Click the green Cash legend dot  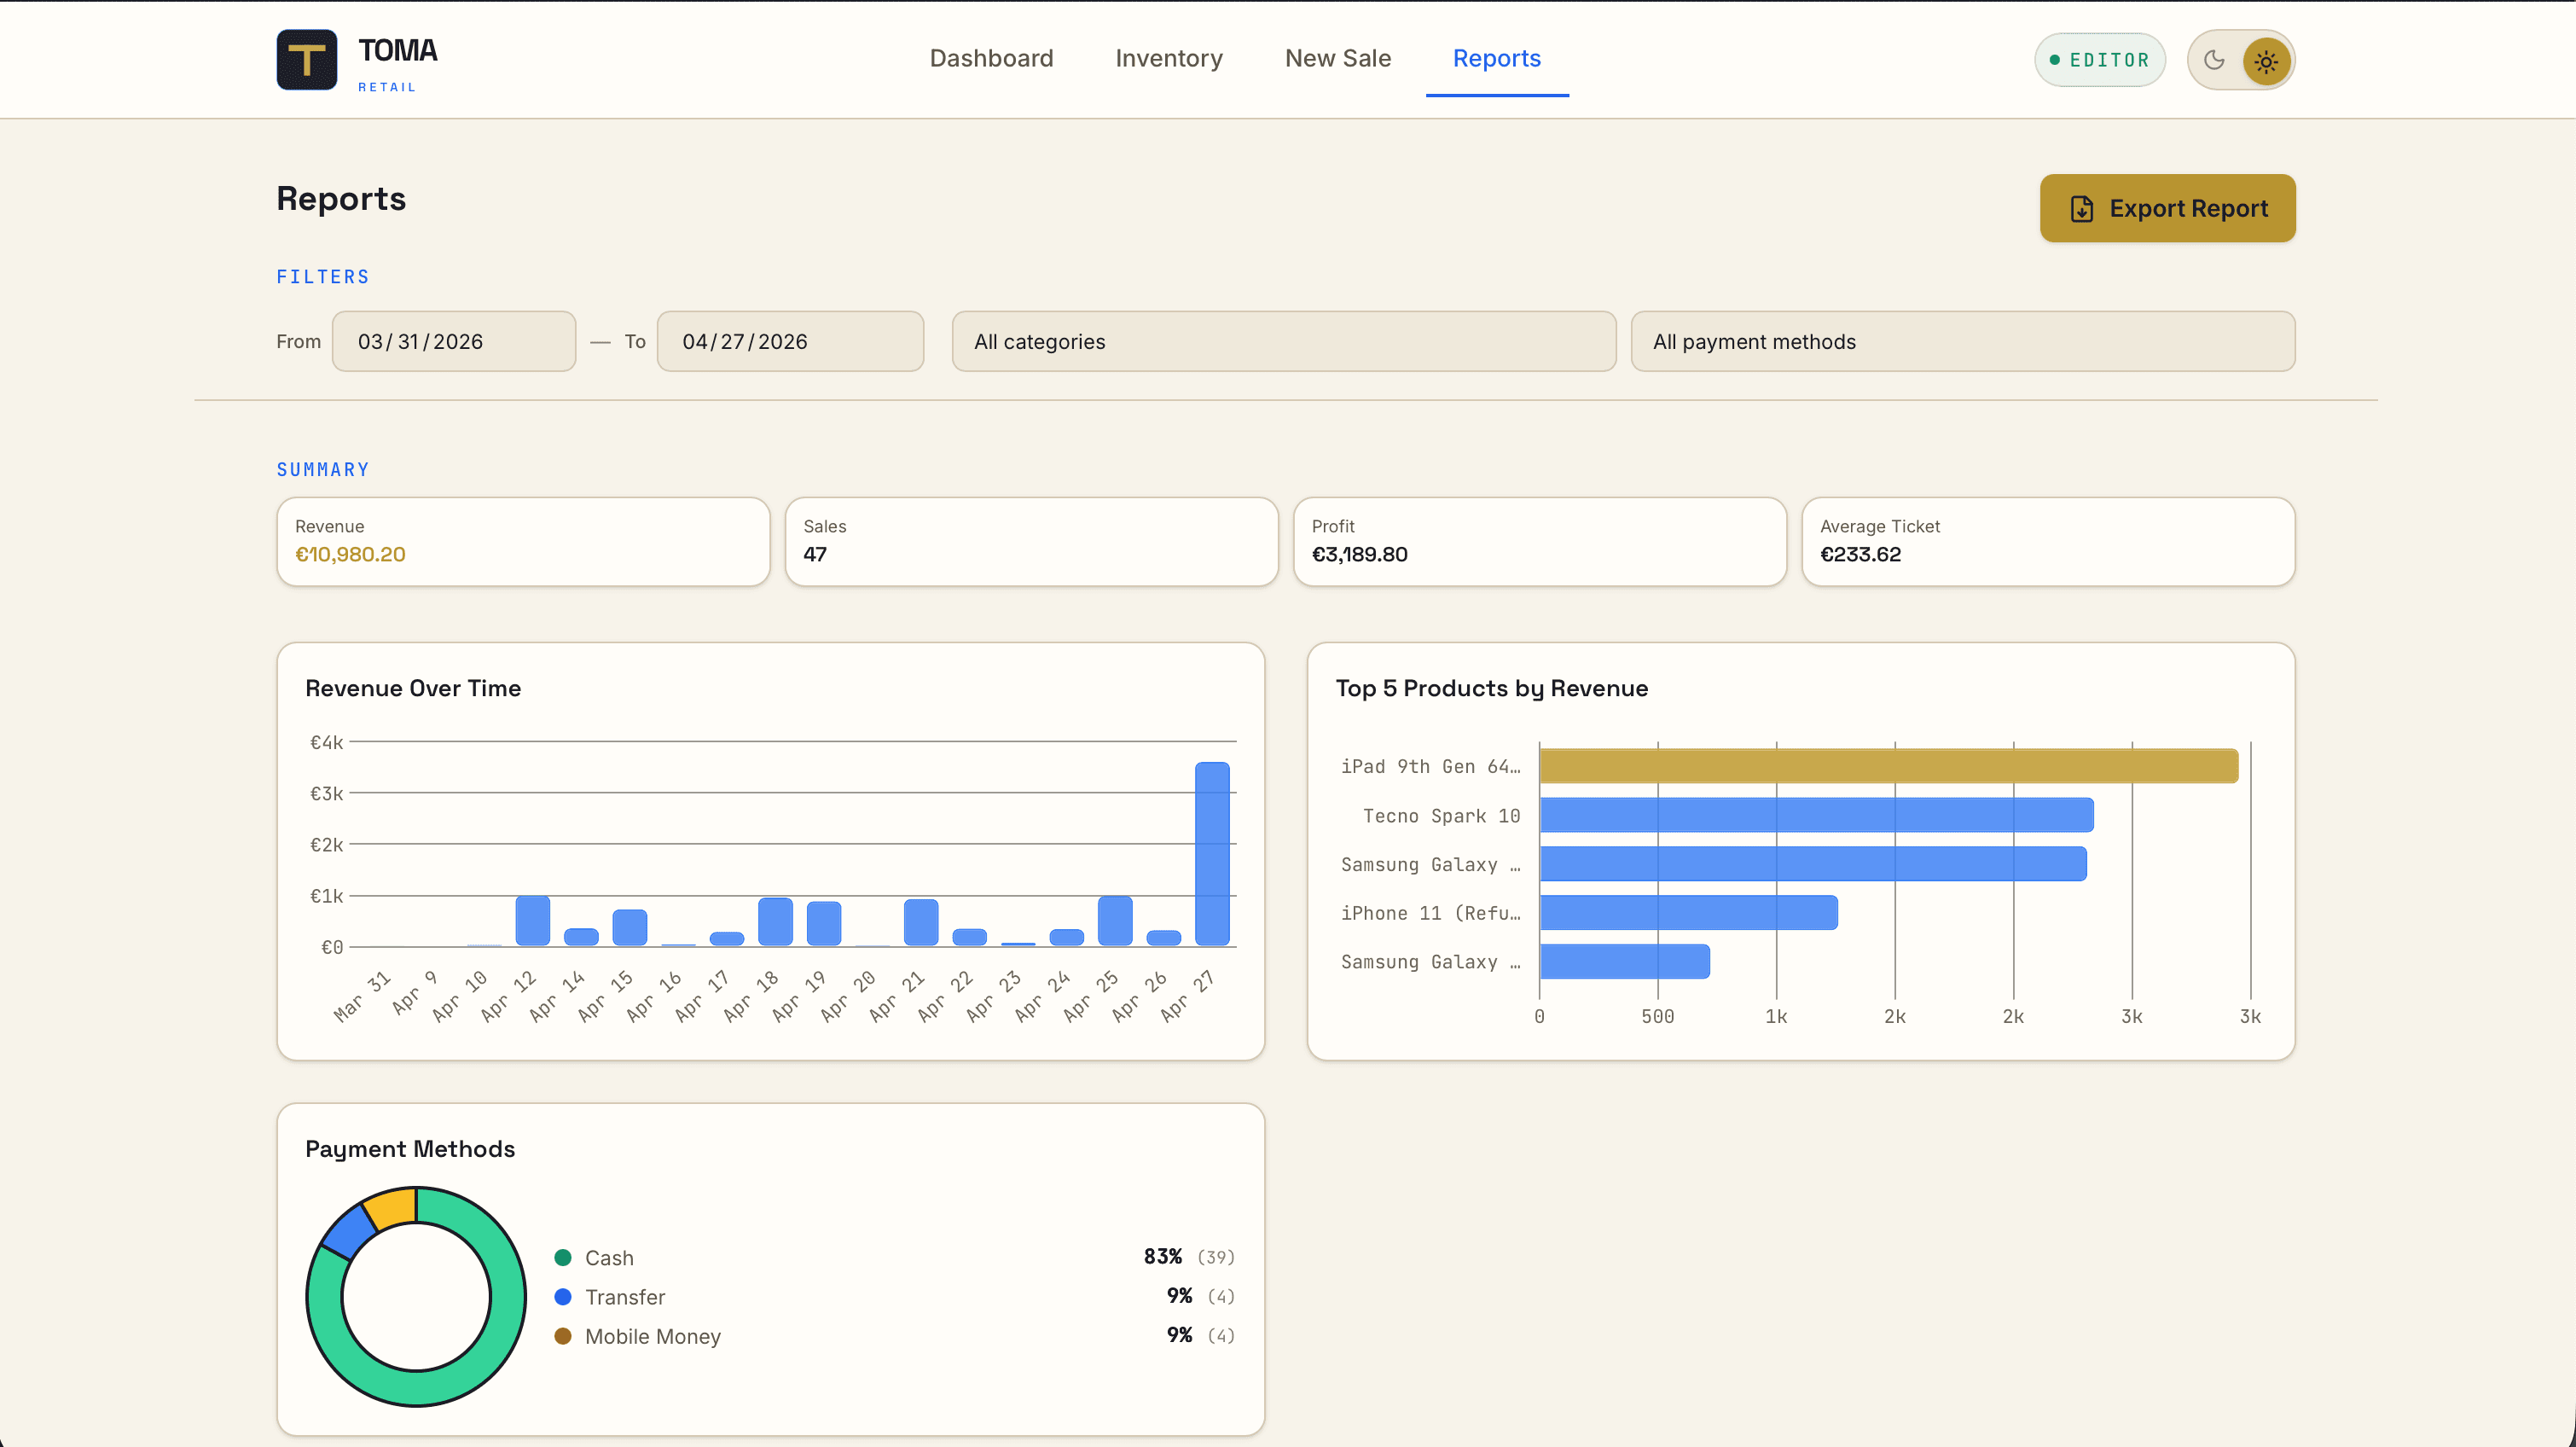(563, 1257)
